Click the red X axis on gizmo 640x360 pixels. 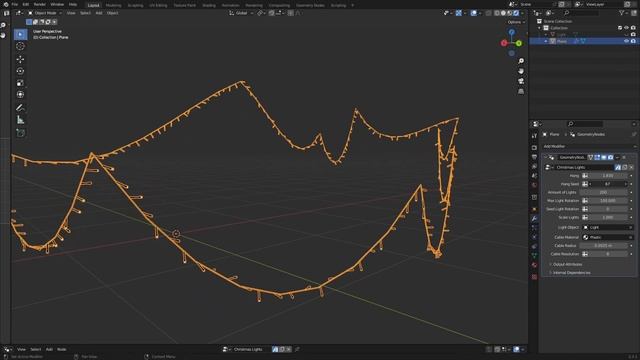click(504, 43)
